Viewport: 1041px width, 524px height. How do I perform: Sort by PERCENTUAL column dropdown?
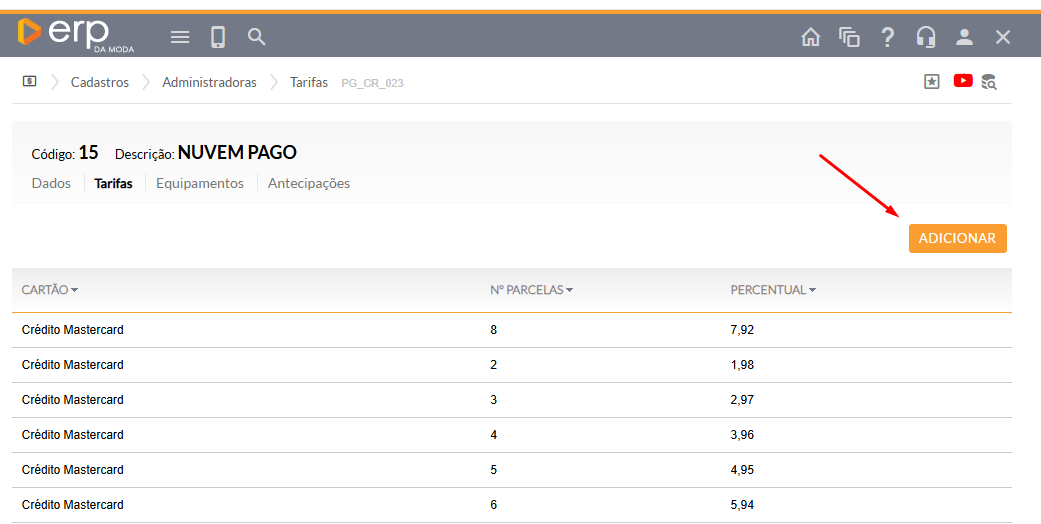point(773,290)
